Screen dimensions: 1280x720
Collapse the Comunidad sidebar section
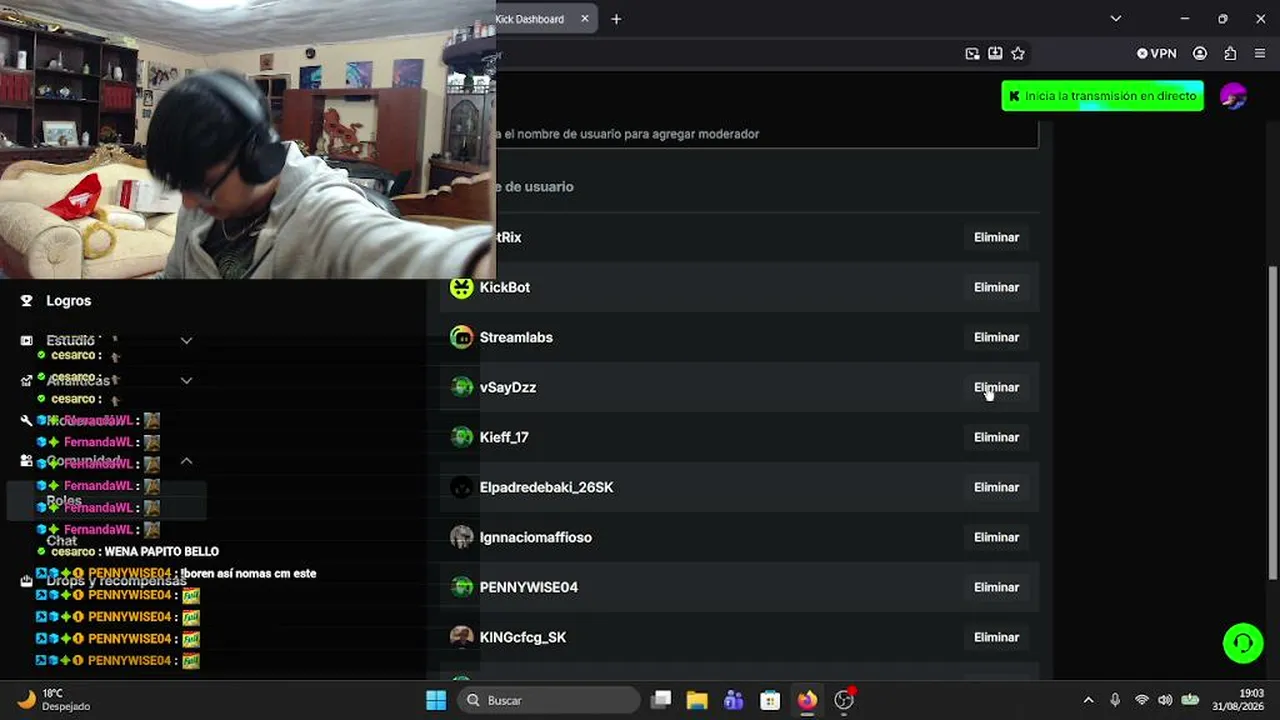(186, 461)
